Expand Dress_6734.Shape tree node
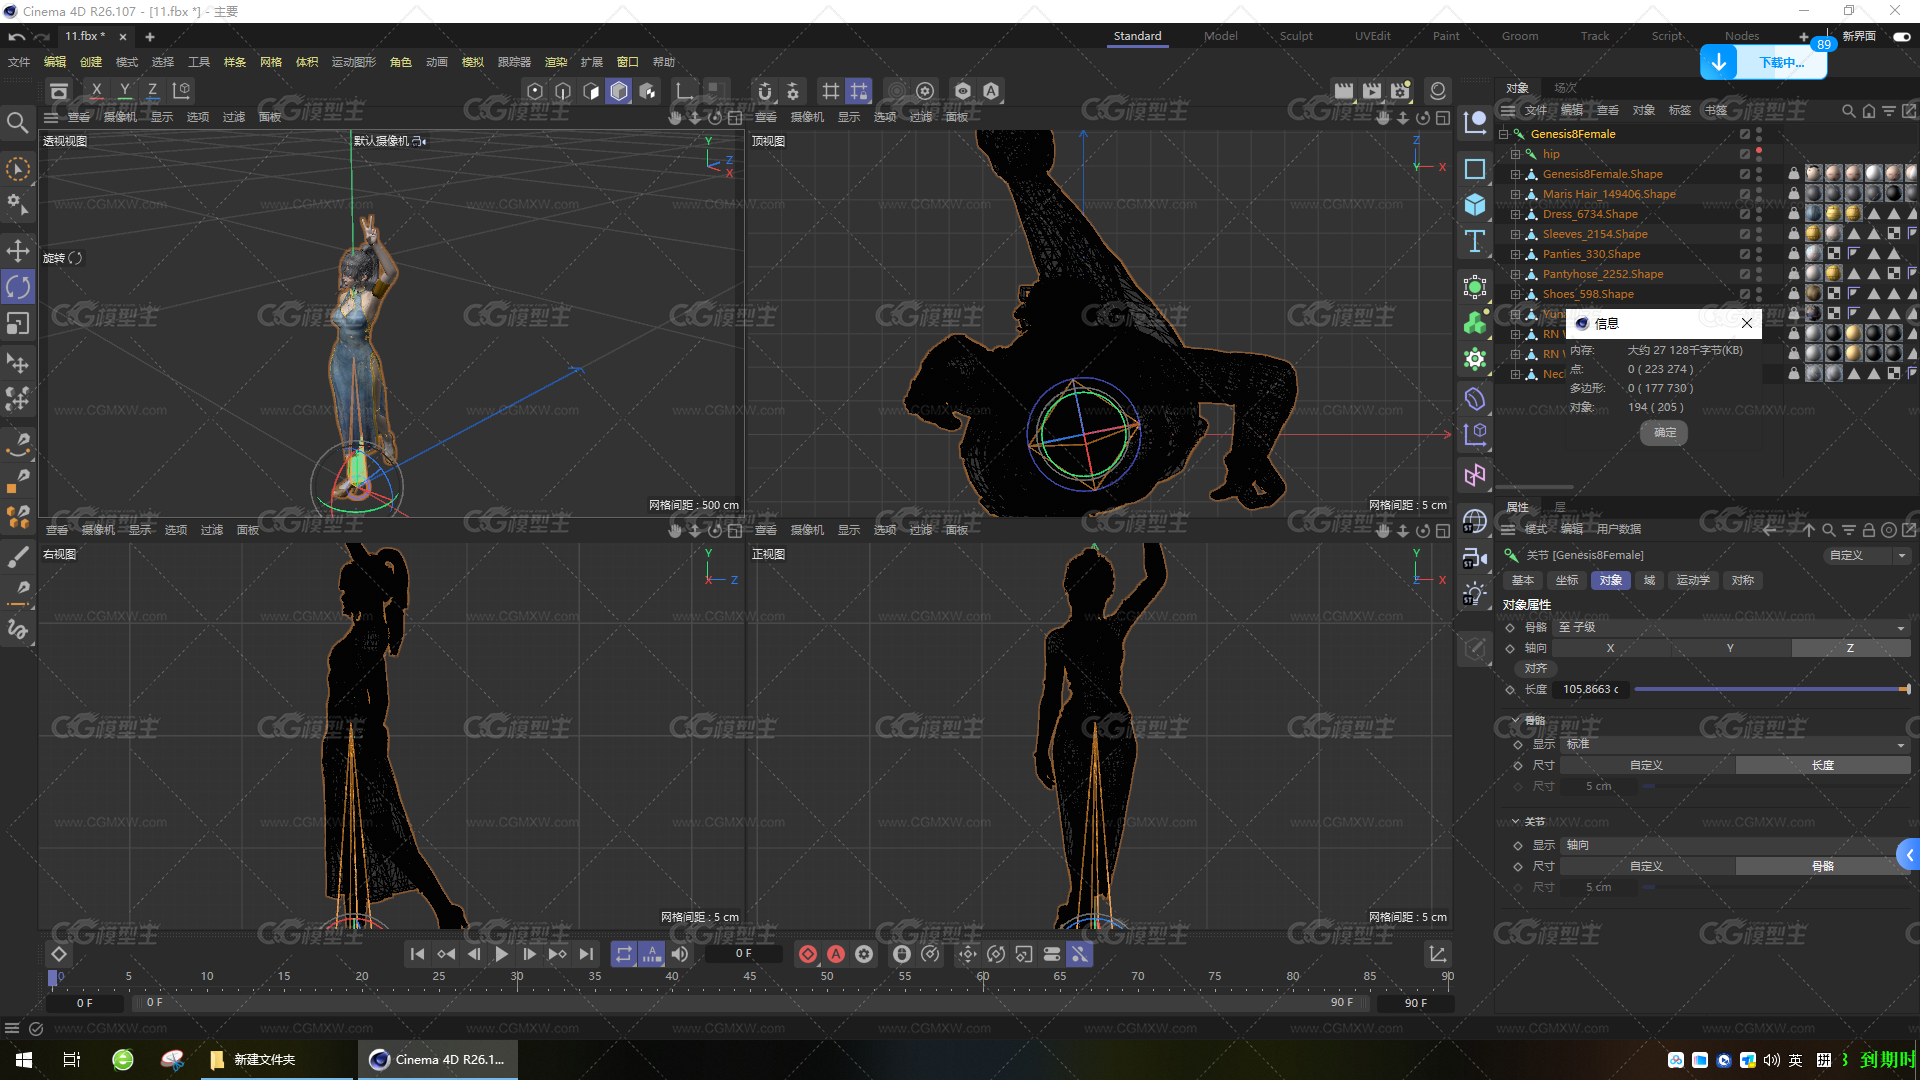 point(1515,214)
